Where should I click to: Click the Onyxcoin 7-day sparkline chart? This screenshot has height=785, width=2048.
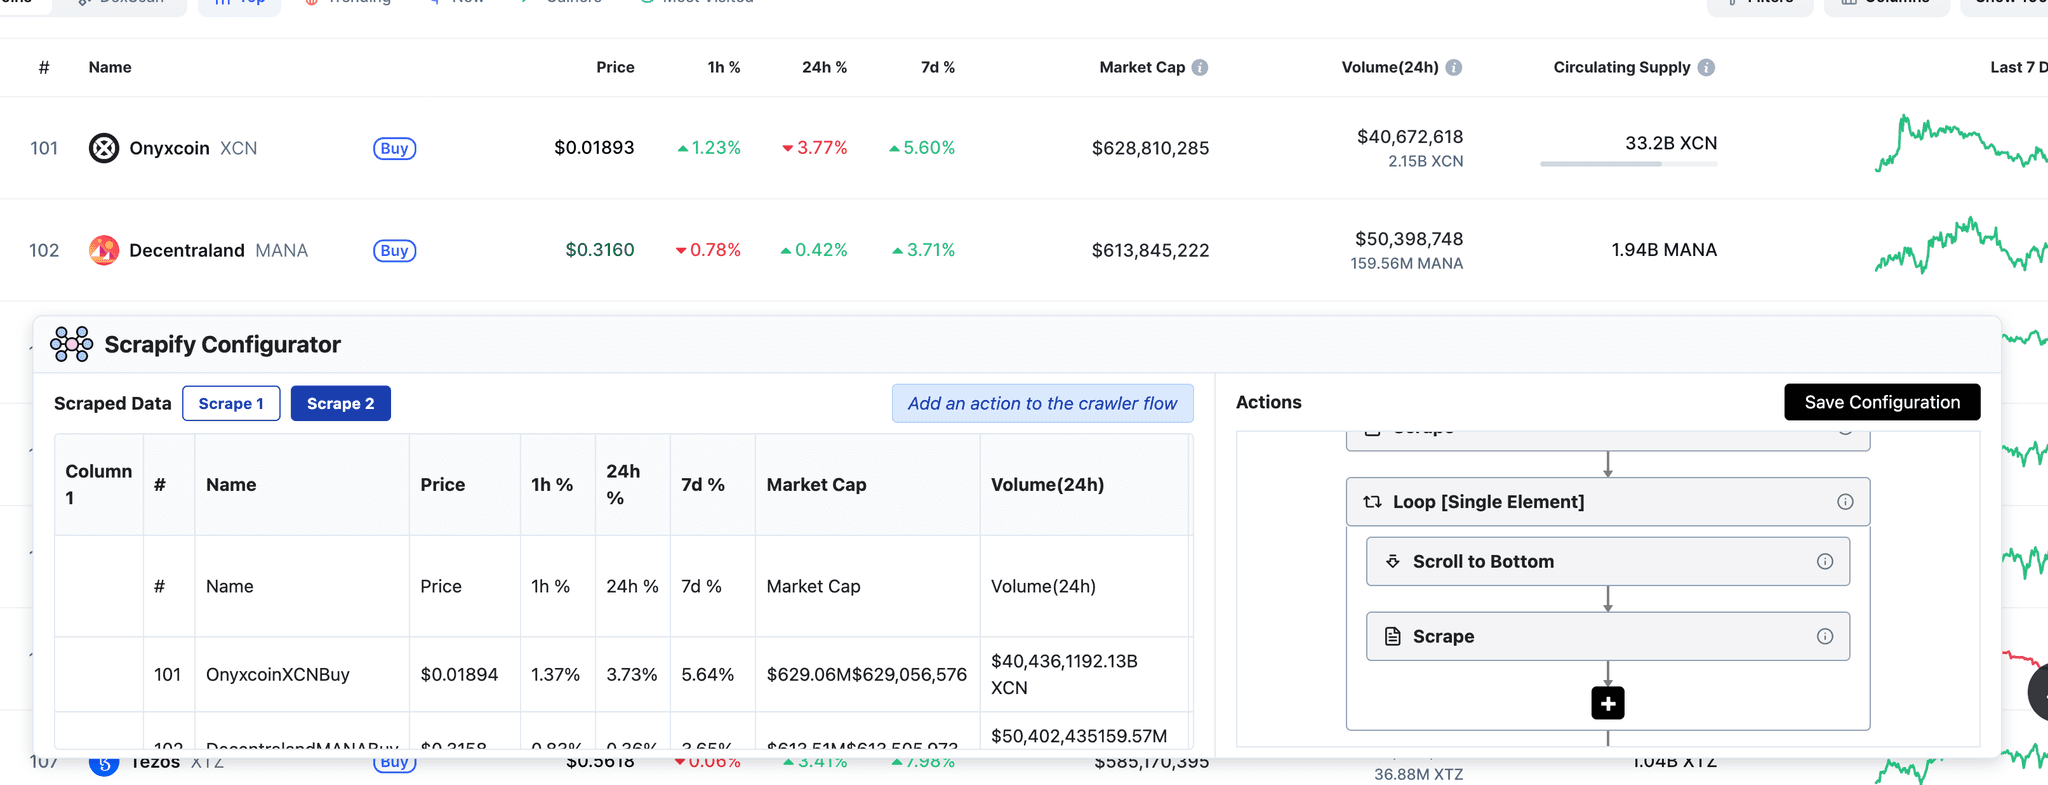tap(1960, 143)
